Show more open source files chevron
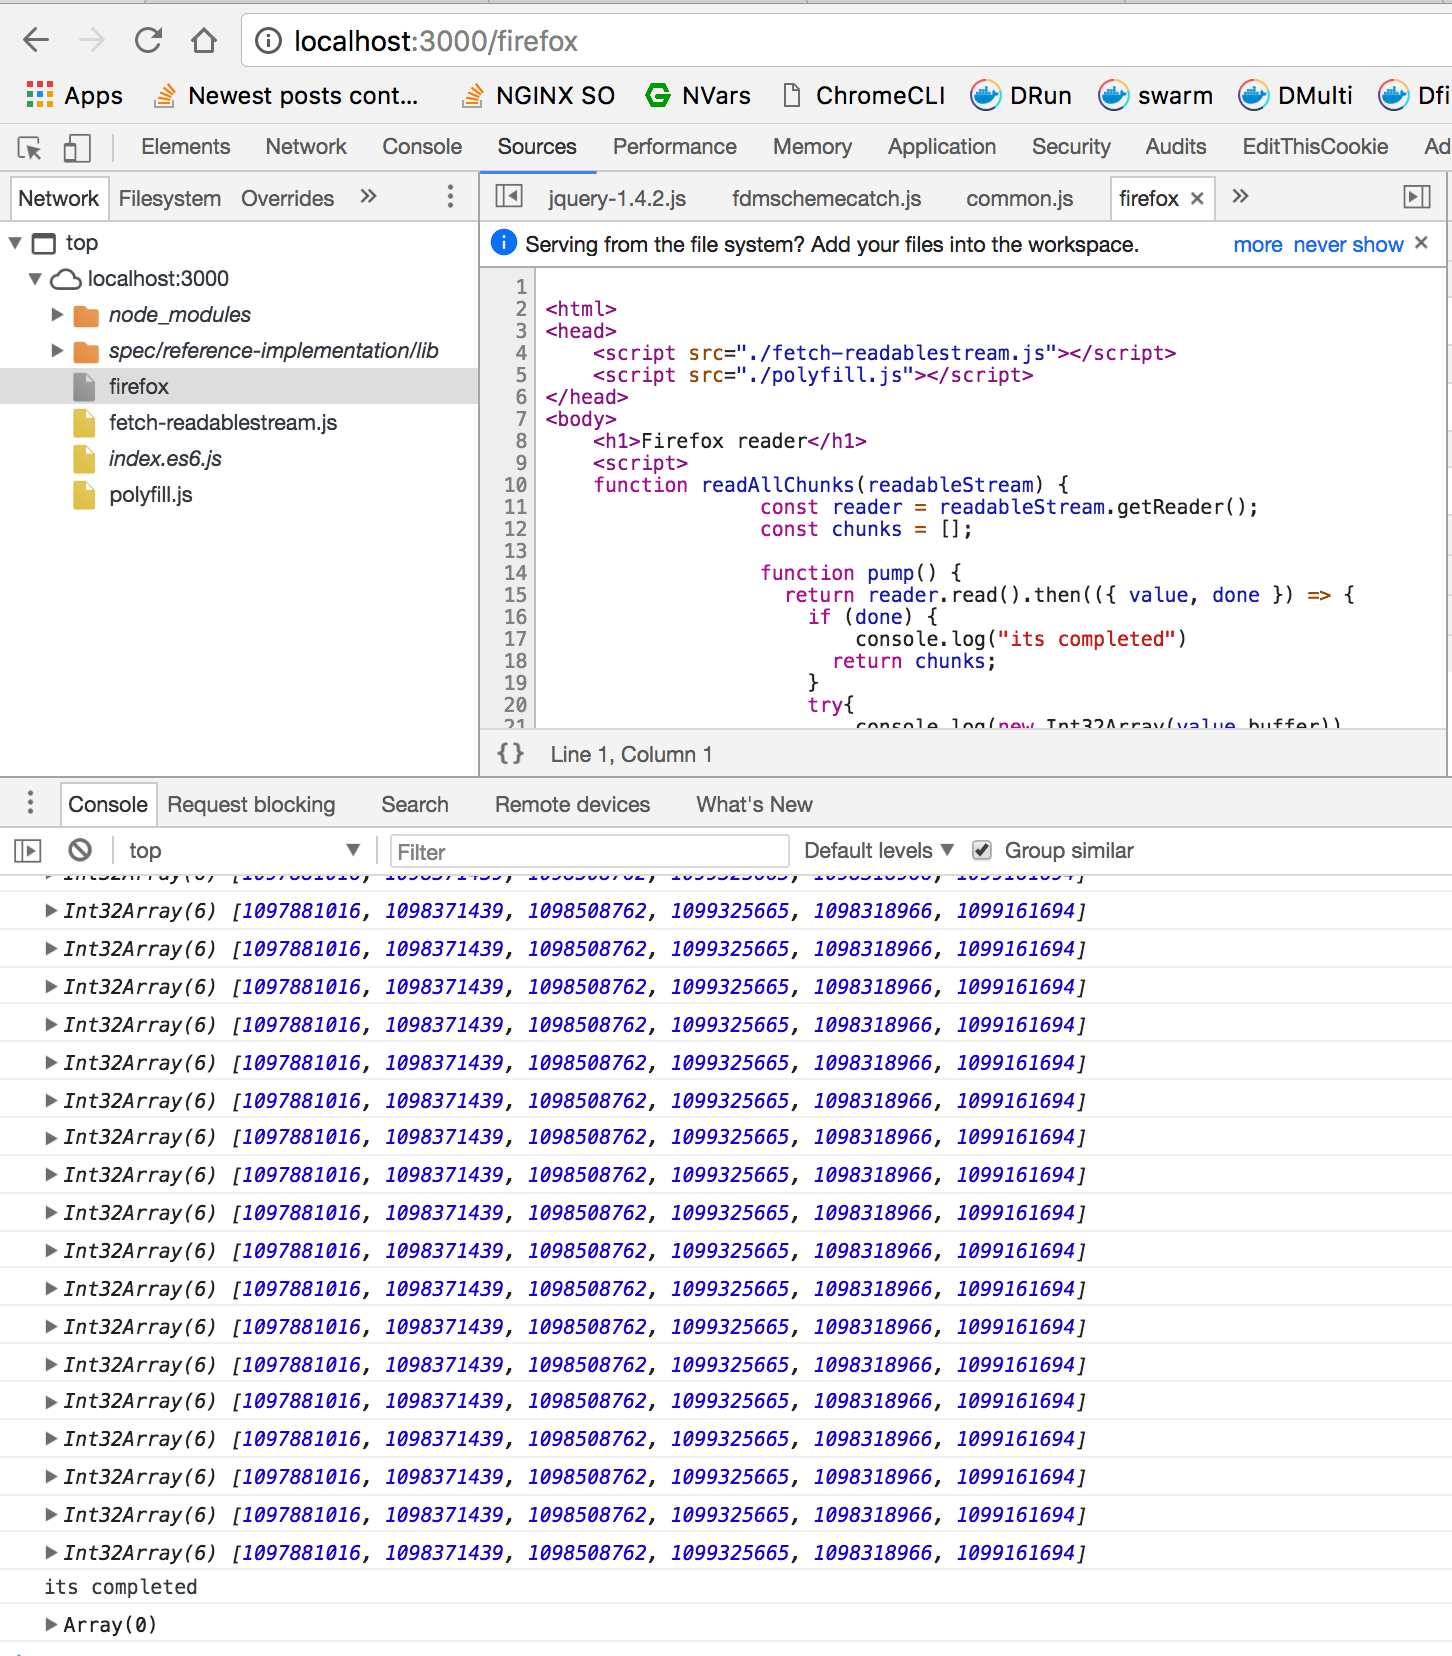The width and height of the screenshot is (1452, 1656). [1240, 196]
